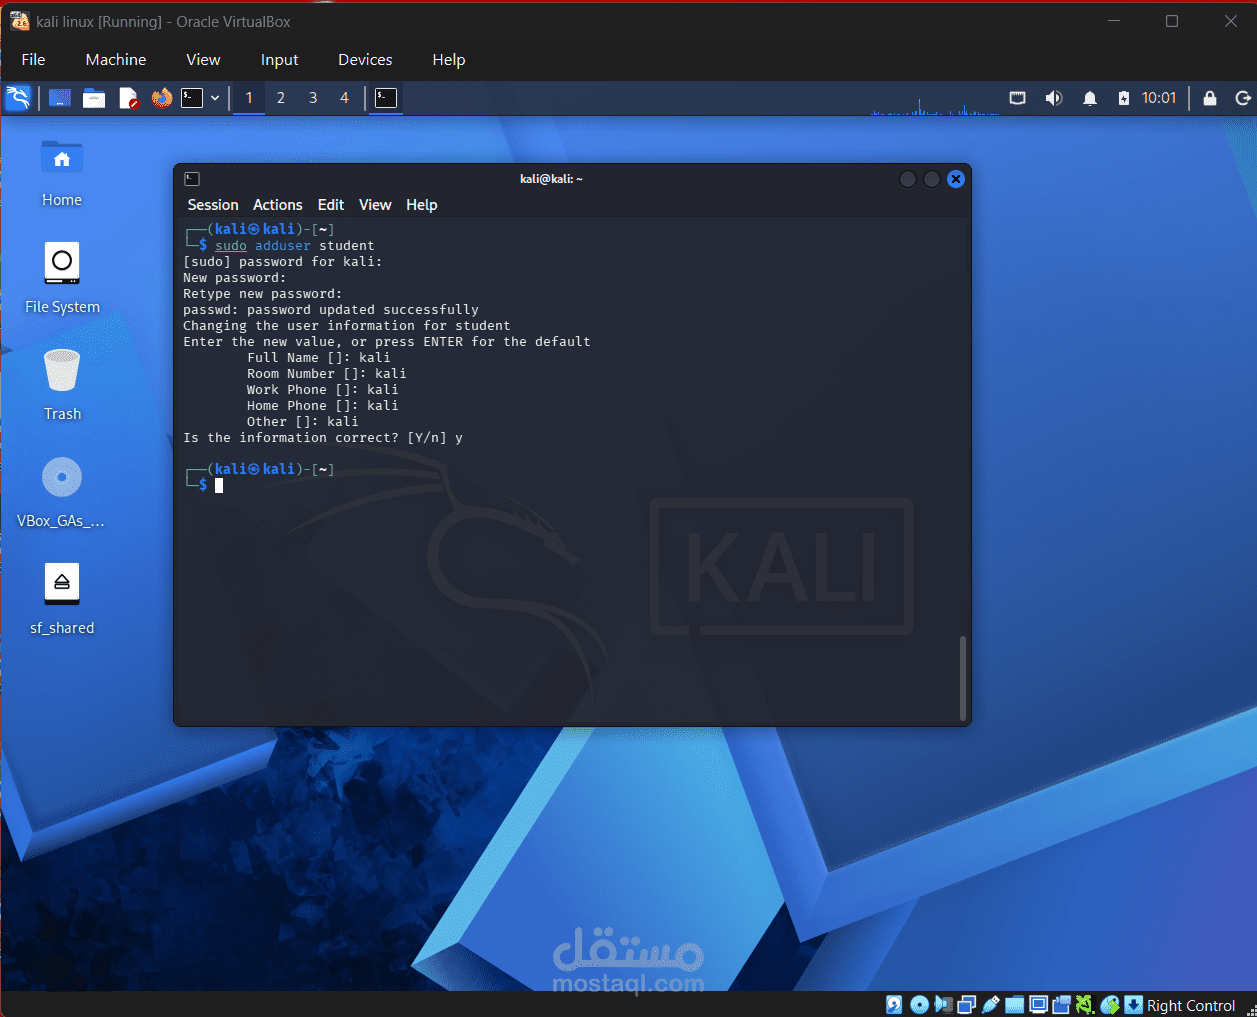The width and height of the screenshot is (1257, 1017).
Task: Select the running terminal in the Kali taskbar
Action: [x=386, y=98]
